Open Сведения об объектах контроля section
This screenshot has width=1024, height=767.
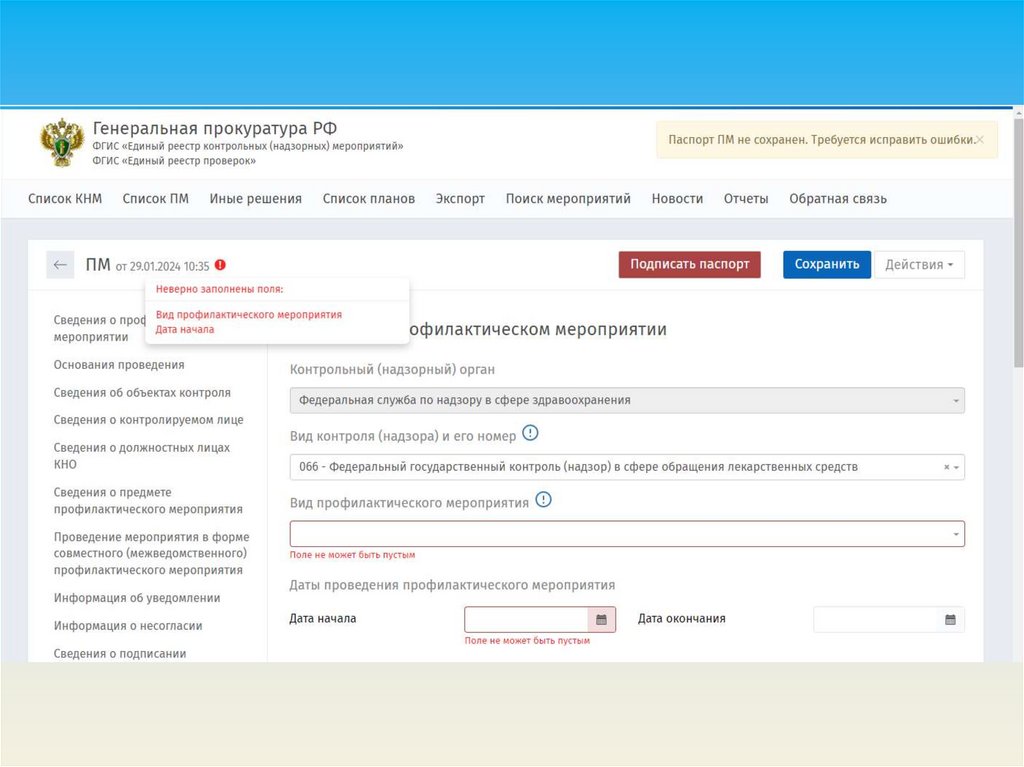[142, 393]
